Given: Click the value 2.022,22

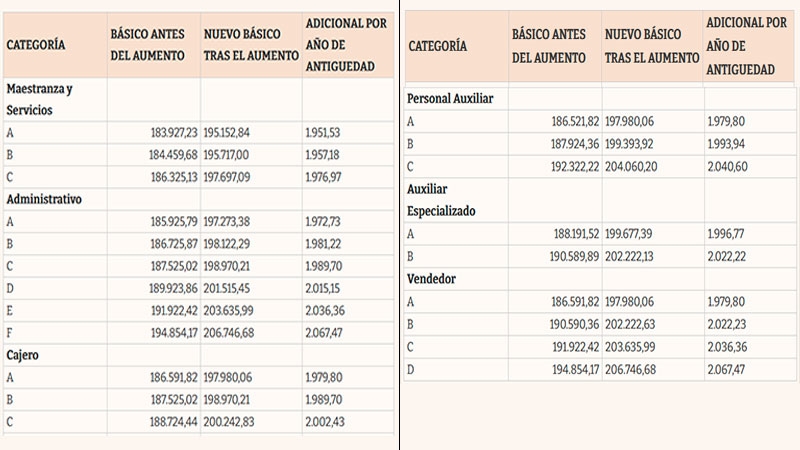Looking at the screenshot, I should (x=727, y=256).
